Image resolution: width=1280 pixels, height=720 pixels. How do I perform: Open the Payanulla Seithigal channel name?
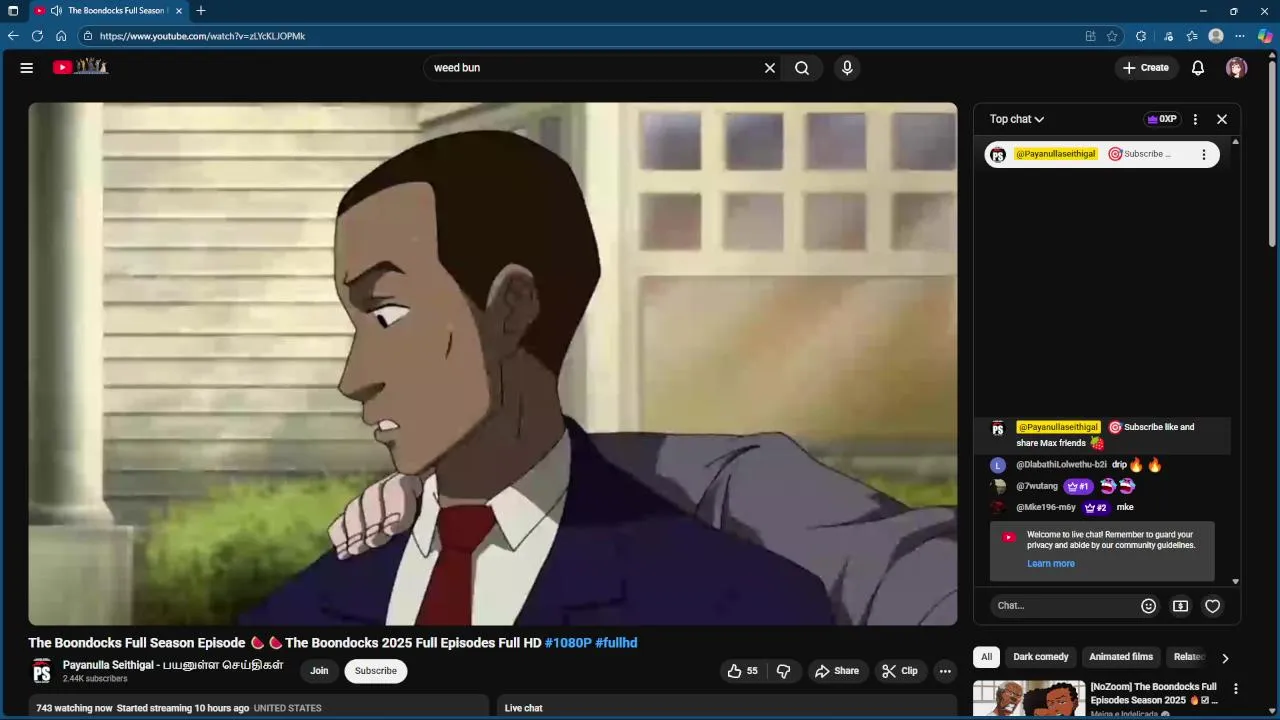pos(173,665)
